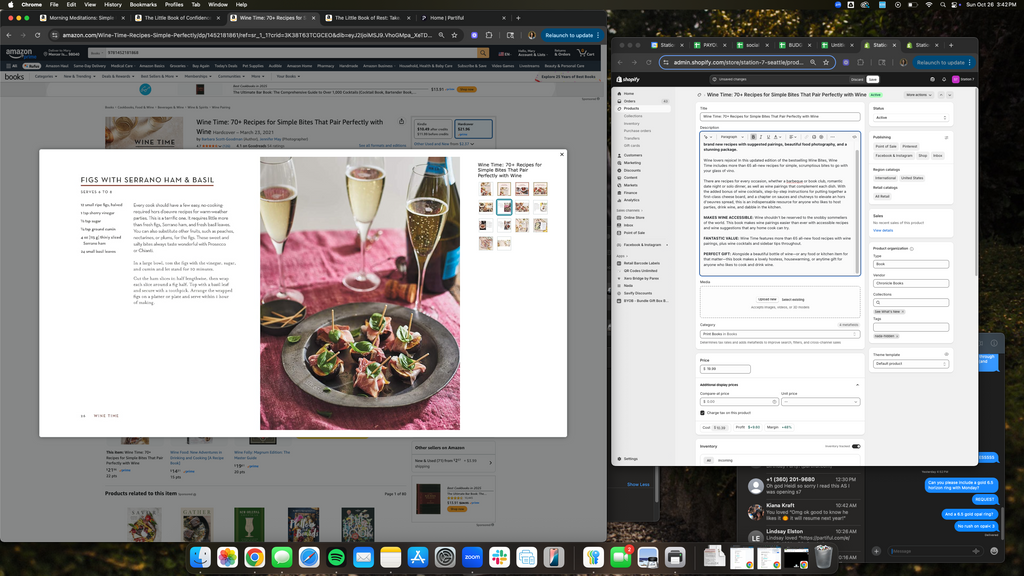
Task: Close the Amazon image preview popup
Action: [x=561, y=154]
